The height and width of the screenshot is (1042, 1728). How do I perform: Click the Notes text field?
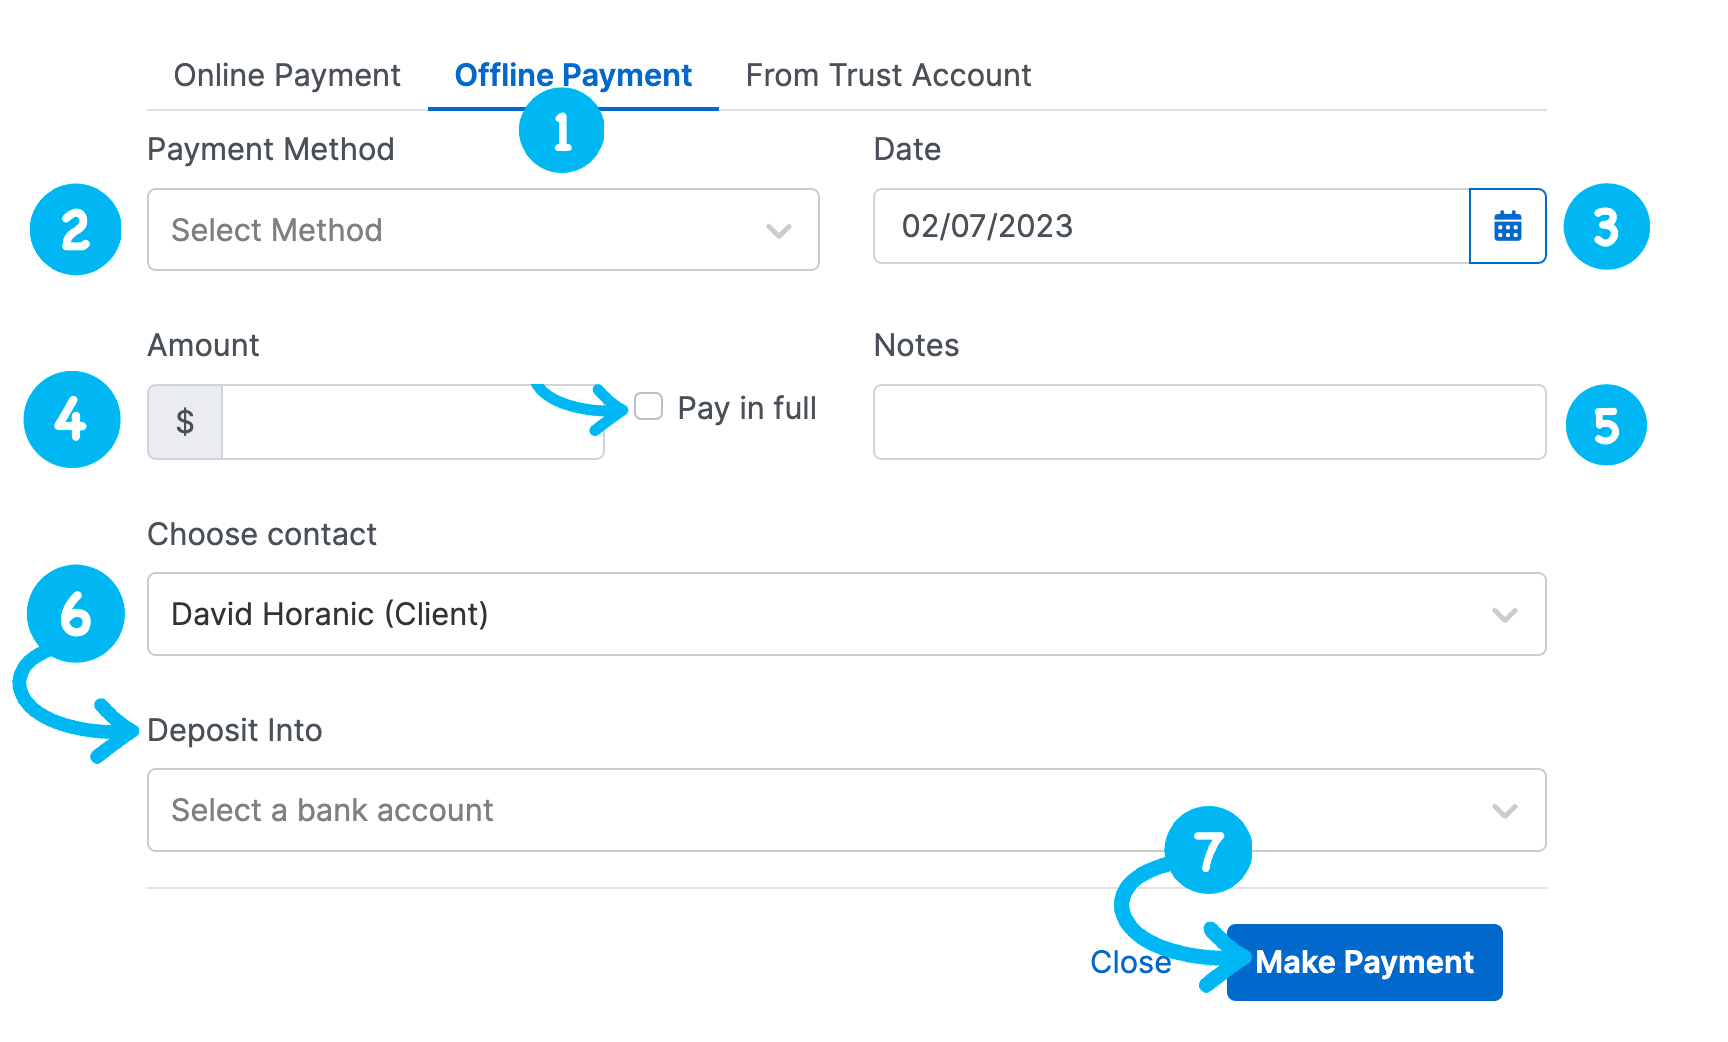click(1209, 422)
